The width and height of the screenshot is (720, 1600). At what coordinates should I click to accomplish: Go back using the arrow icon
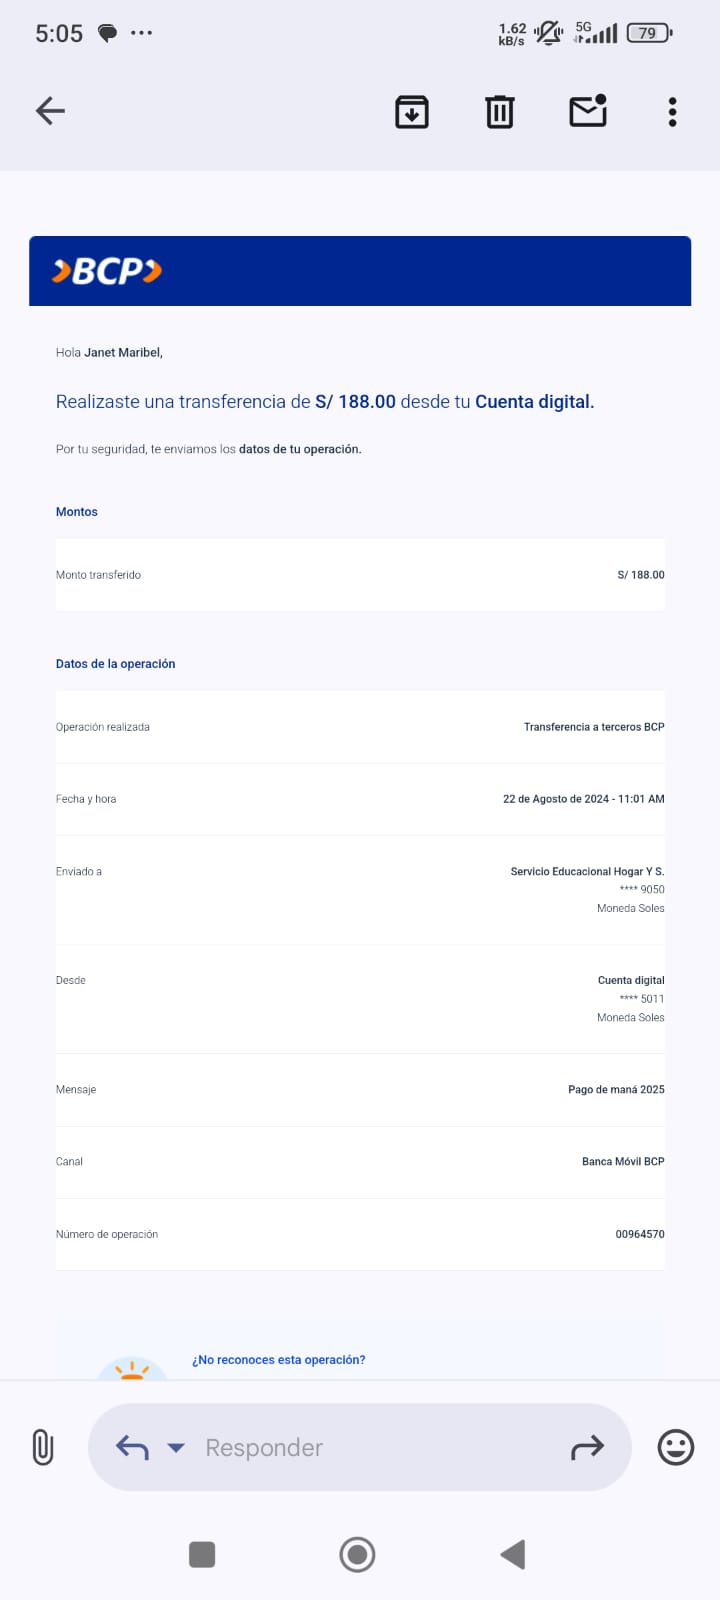pyautogui.click(x=50, y=111)
